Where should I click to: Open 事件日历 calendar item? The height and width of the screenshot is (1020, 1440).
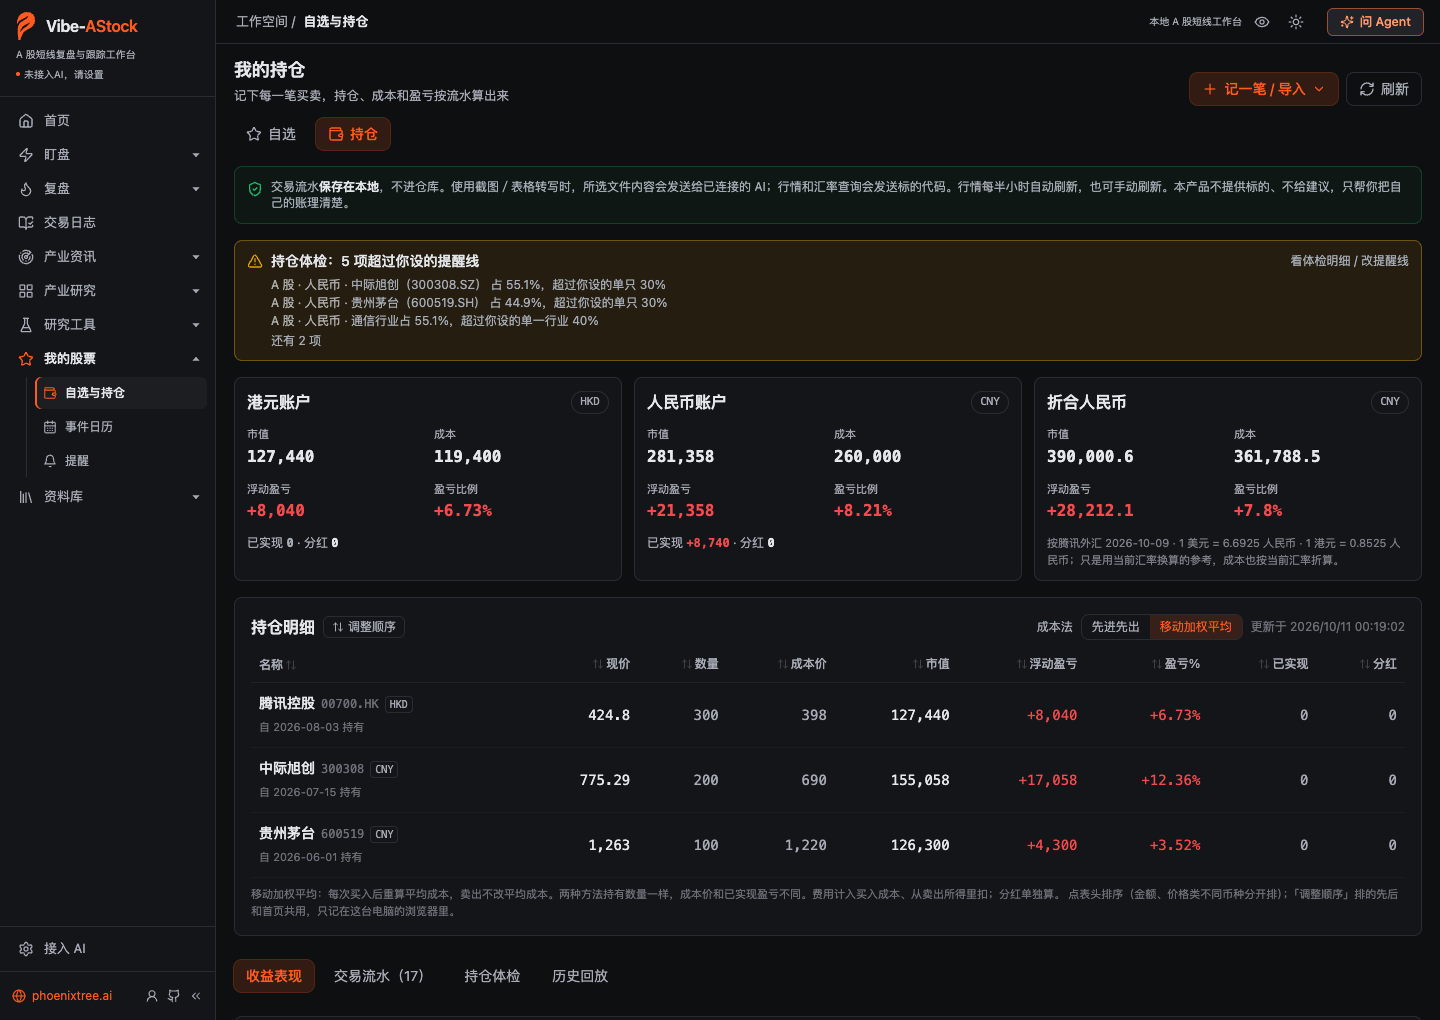(x=120, y=427)
